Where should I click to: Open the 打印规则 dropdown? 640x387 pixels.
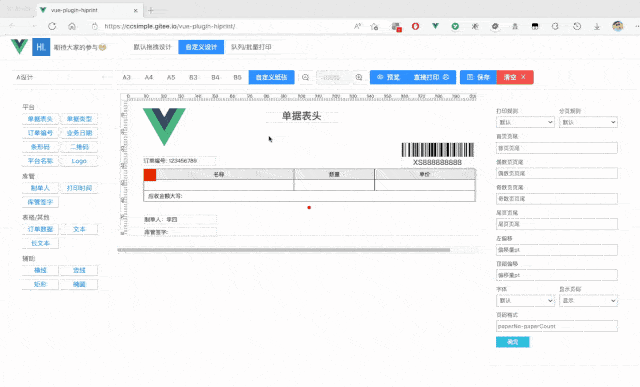[525, 122]
